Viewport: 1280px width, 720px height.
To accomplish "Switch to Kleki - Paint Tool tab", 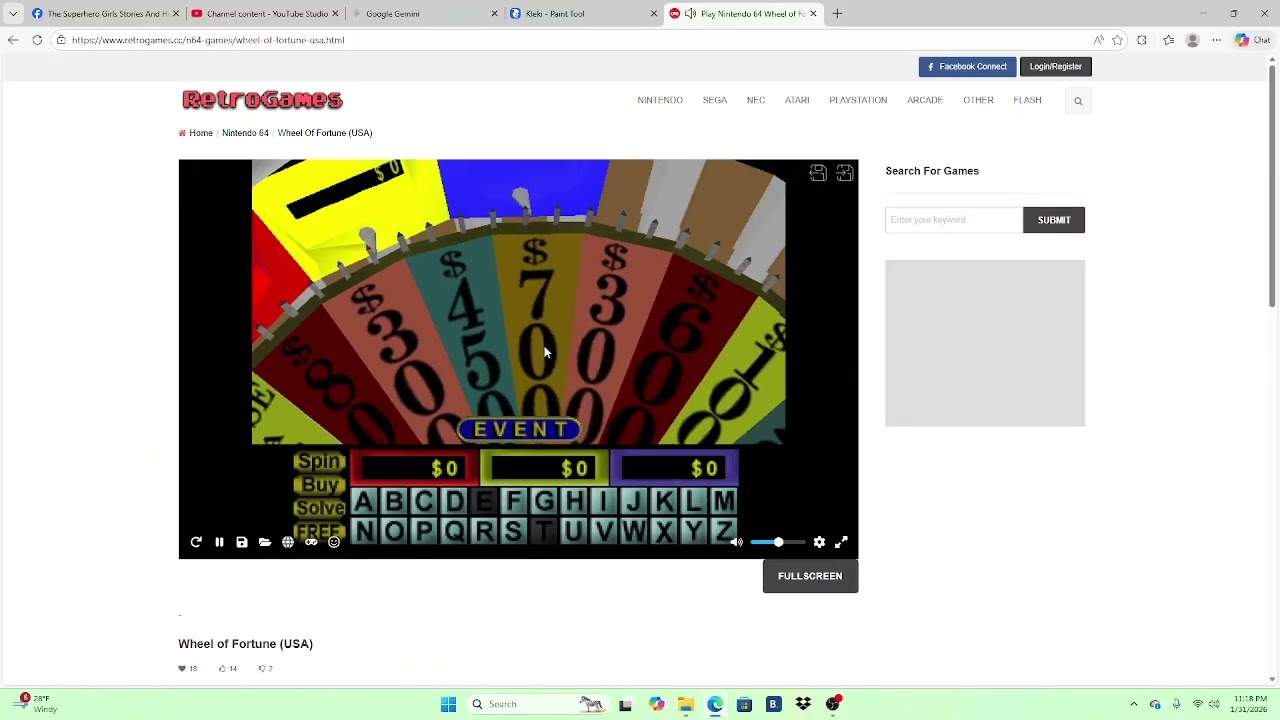I will click(583, 14).
